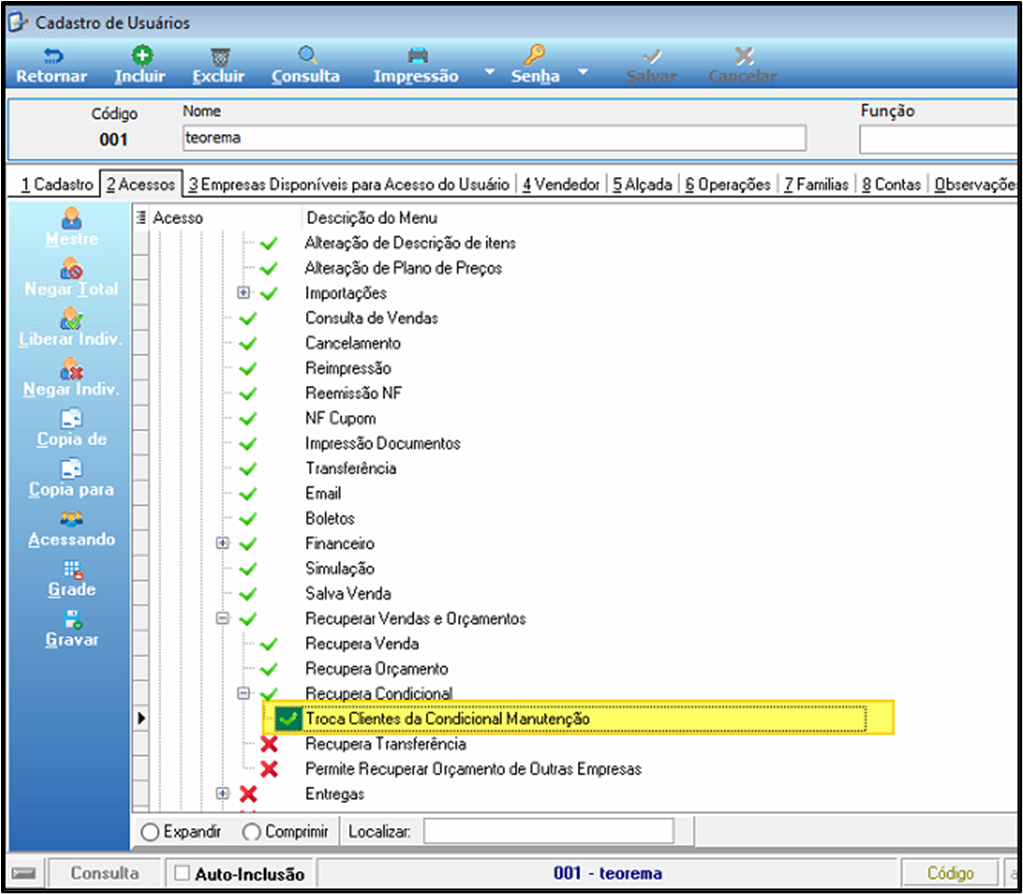
Task: Select the Comprimir radio button
Action: 252,833
